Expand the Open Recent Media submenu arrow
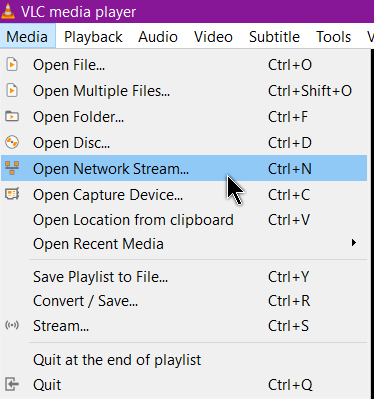374x399 pixels. click(x=354, y=243)
